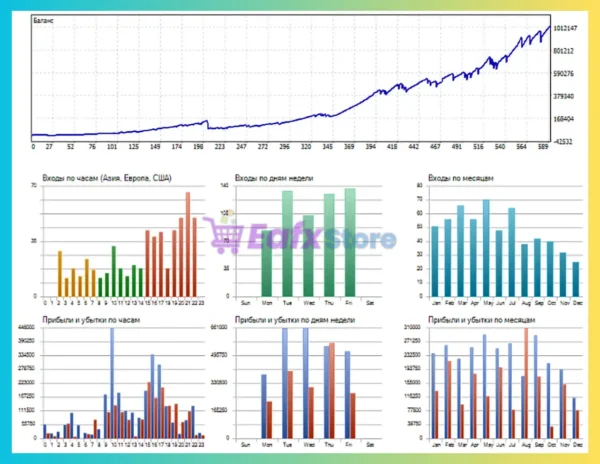Click the tall red Aug bar in profit/loss by months
Image resolution: width=600 pixels, height=464 pixels.
tap(526, 383)
